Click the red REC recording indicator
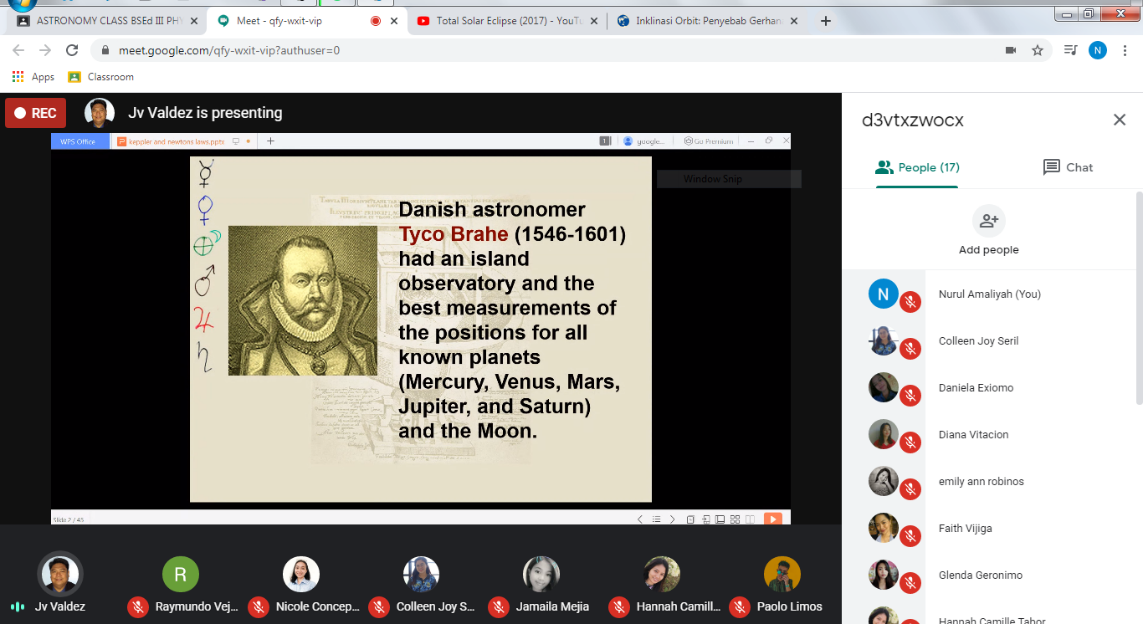This screenshot has width=1143, height=624. (x=35, y=113)
